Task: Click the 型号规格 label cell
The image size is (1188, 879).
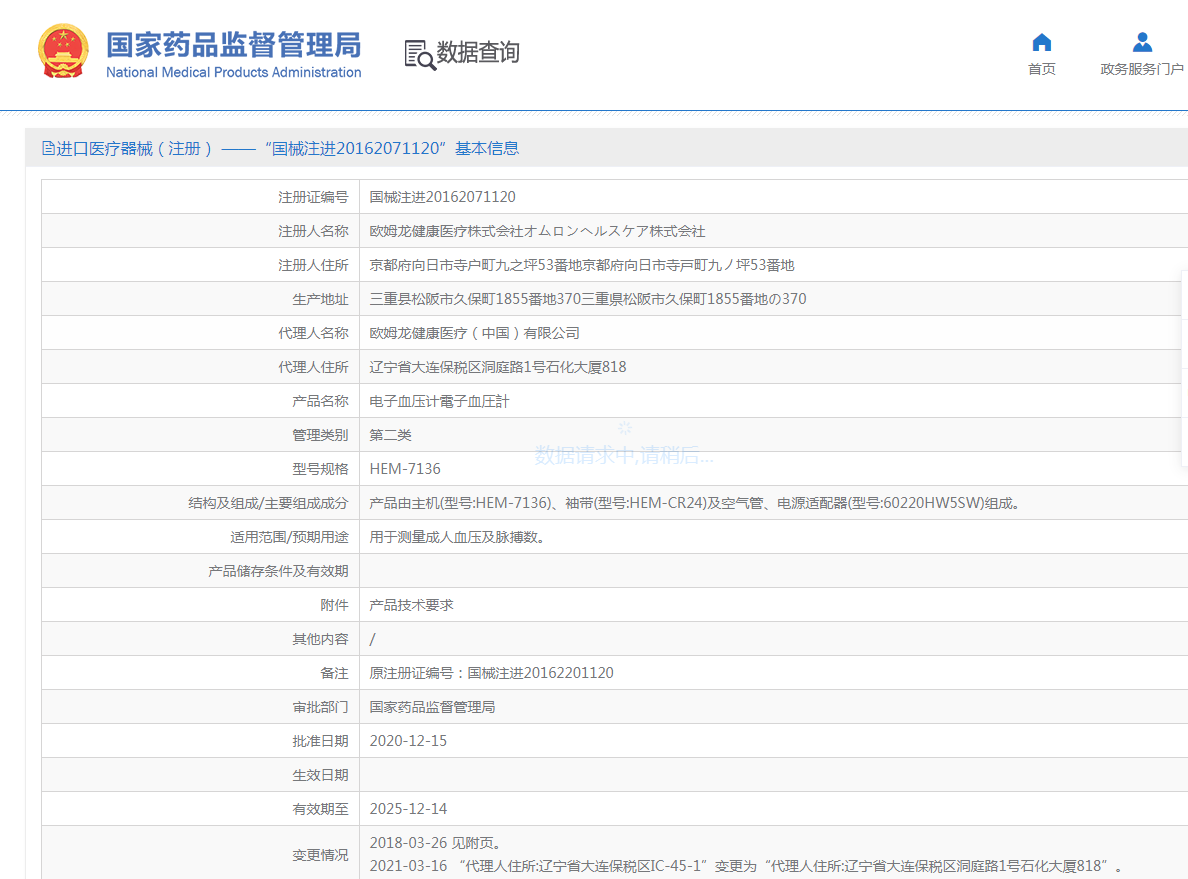Action: click(201, 469)
